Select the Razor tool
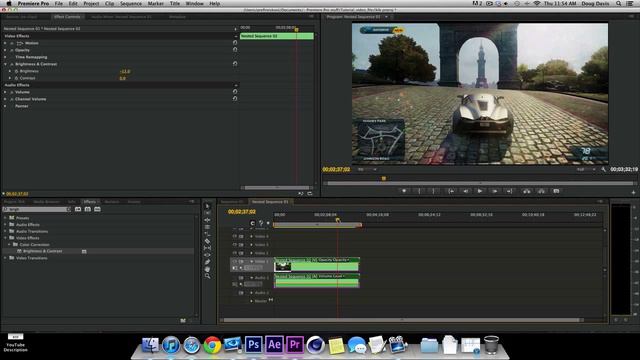The height and width of the screenshot is (360, 640). pyautogui.click(x=207, y=241)
